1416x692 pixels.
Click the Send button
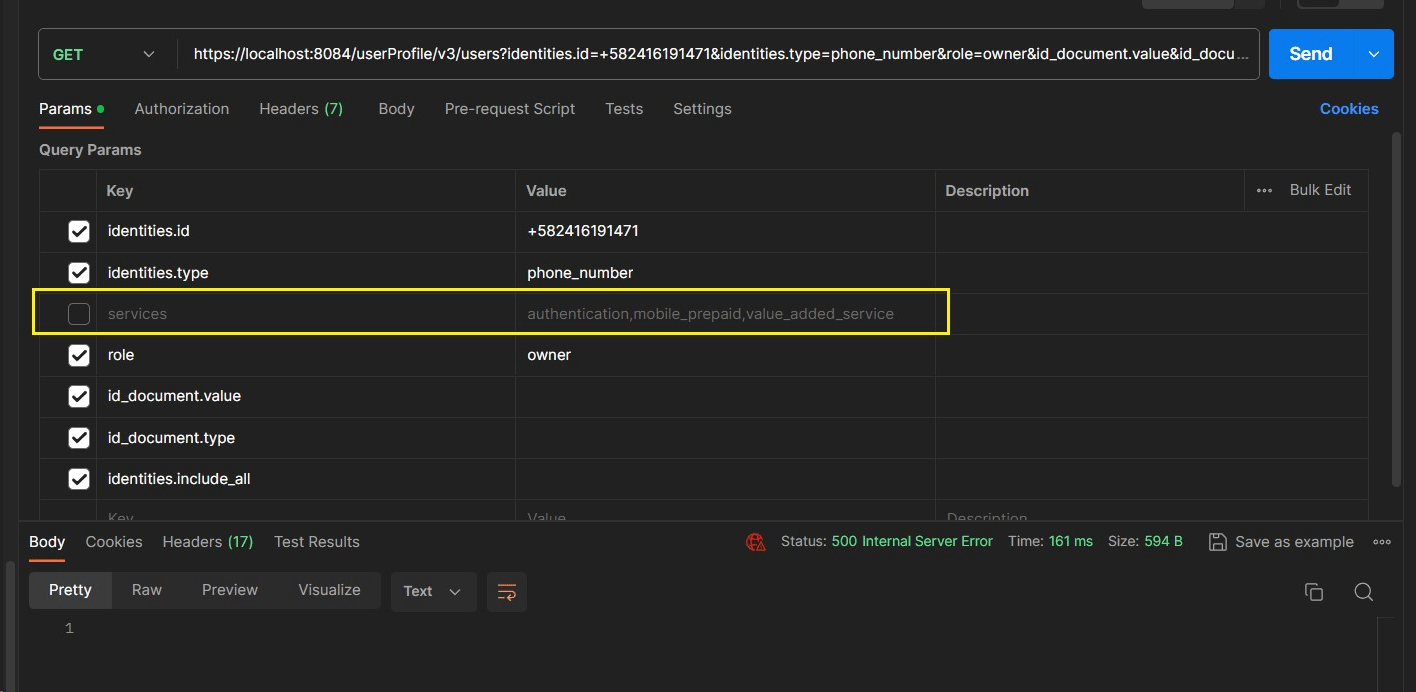(1310, 54)
